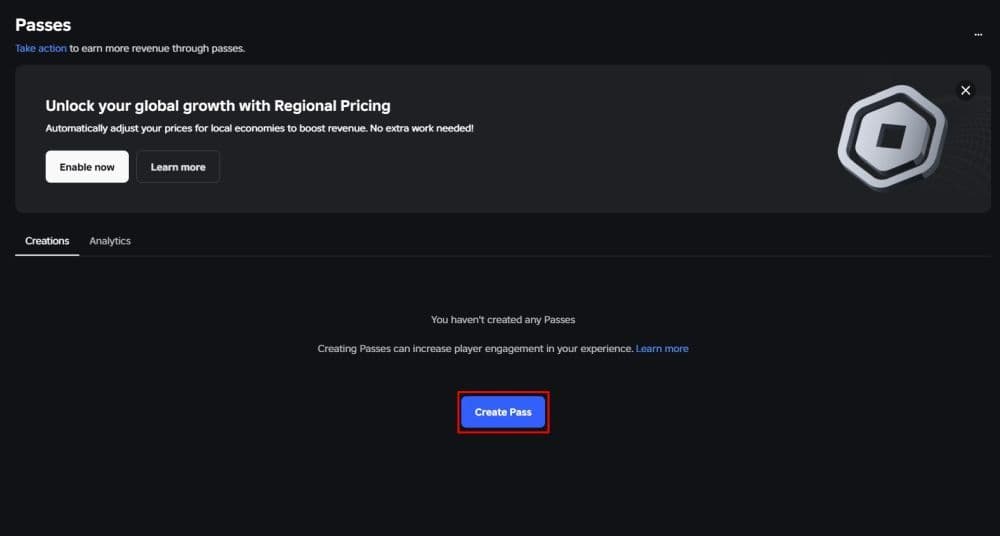Click Enable now for Regional Pricing
Screen dimensions: 1000x536
87,167
